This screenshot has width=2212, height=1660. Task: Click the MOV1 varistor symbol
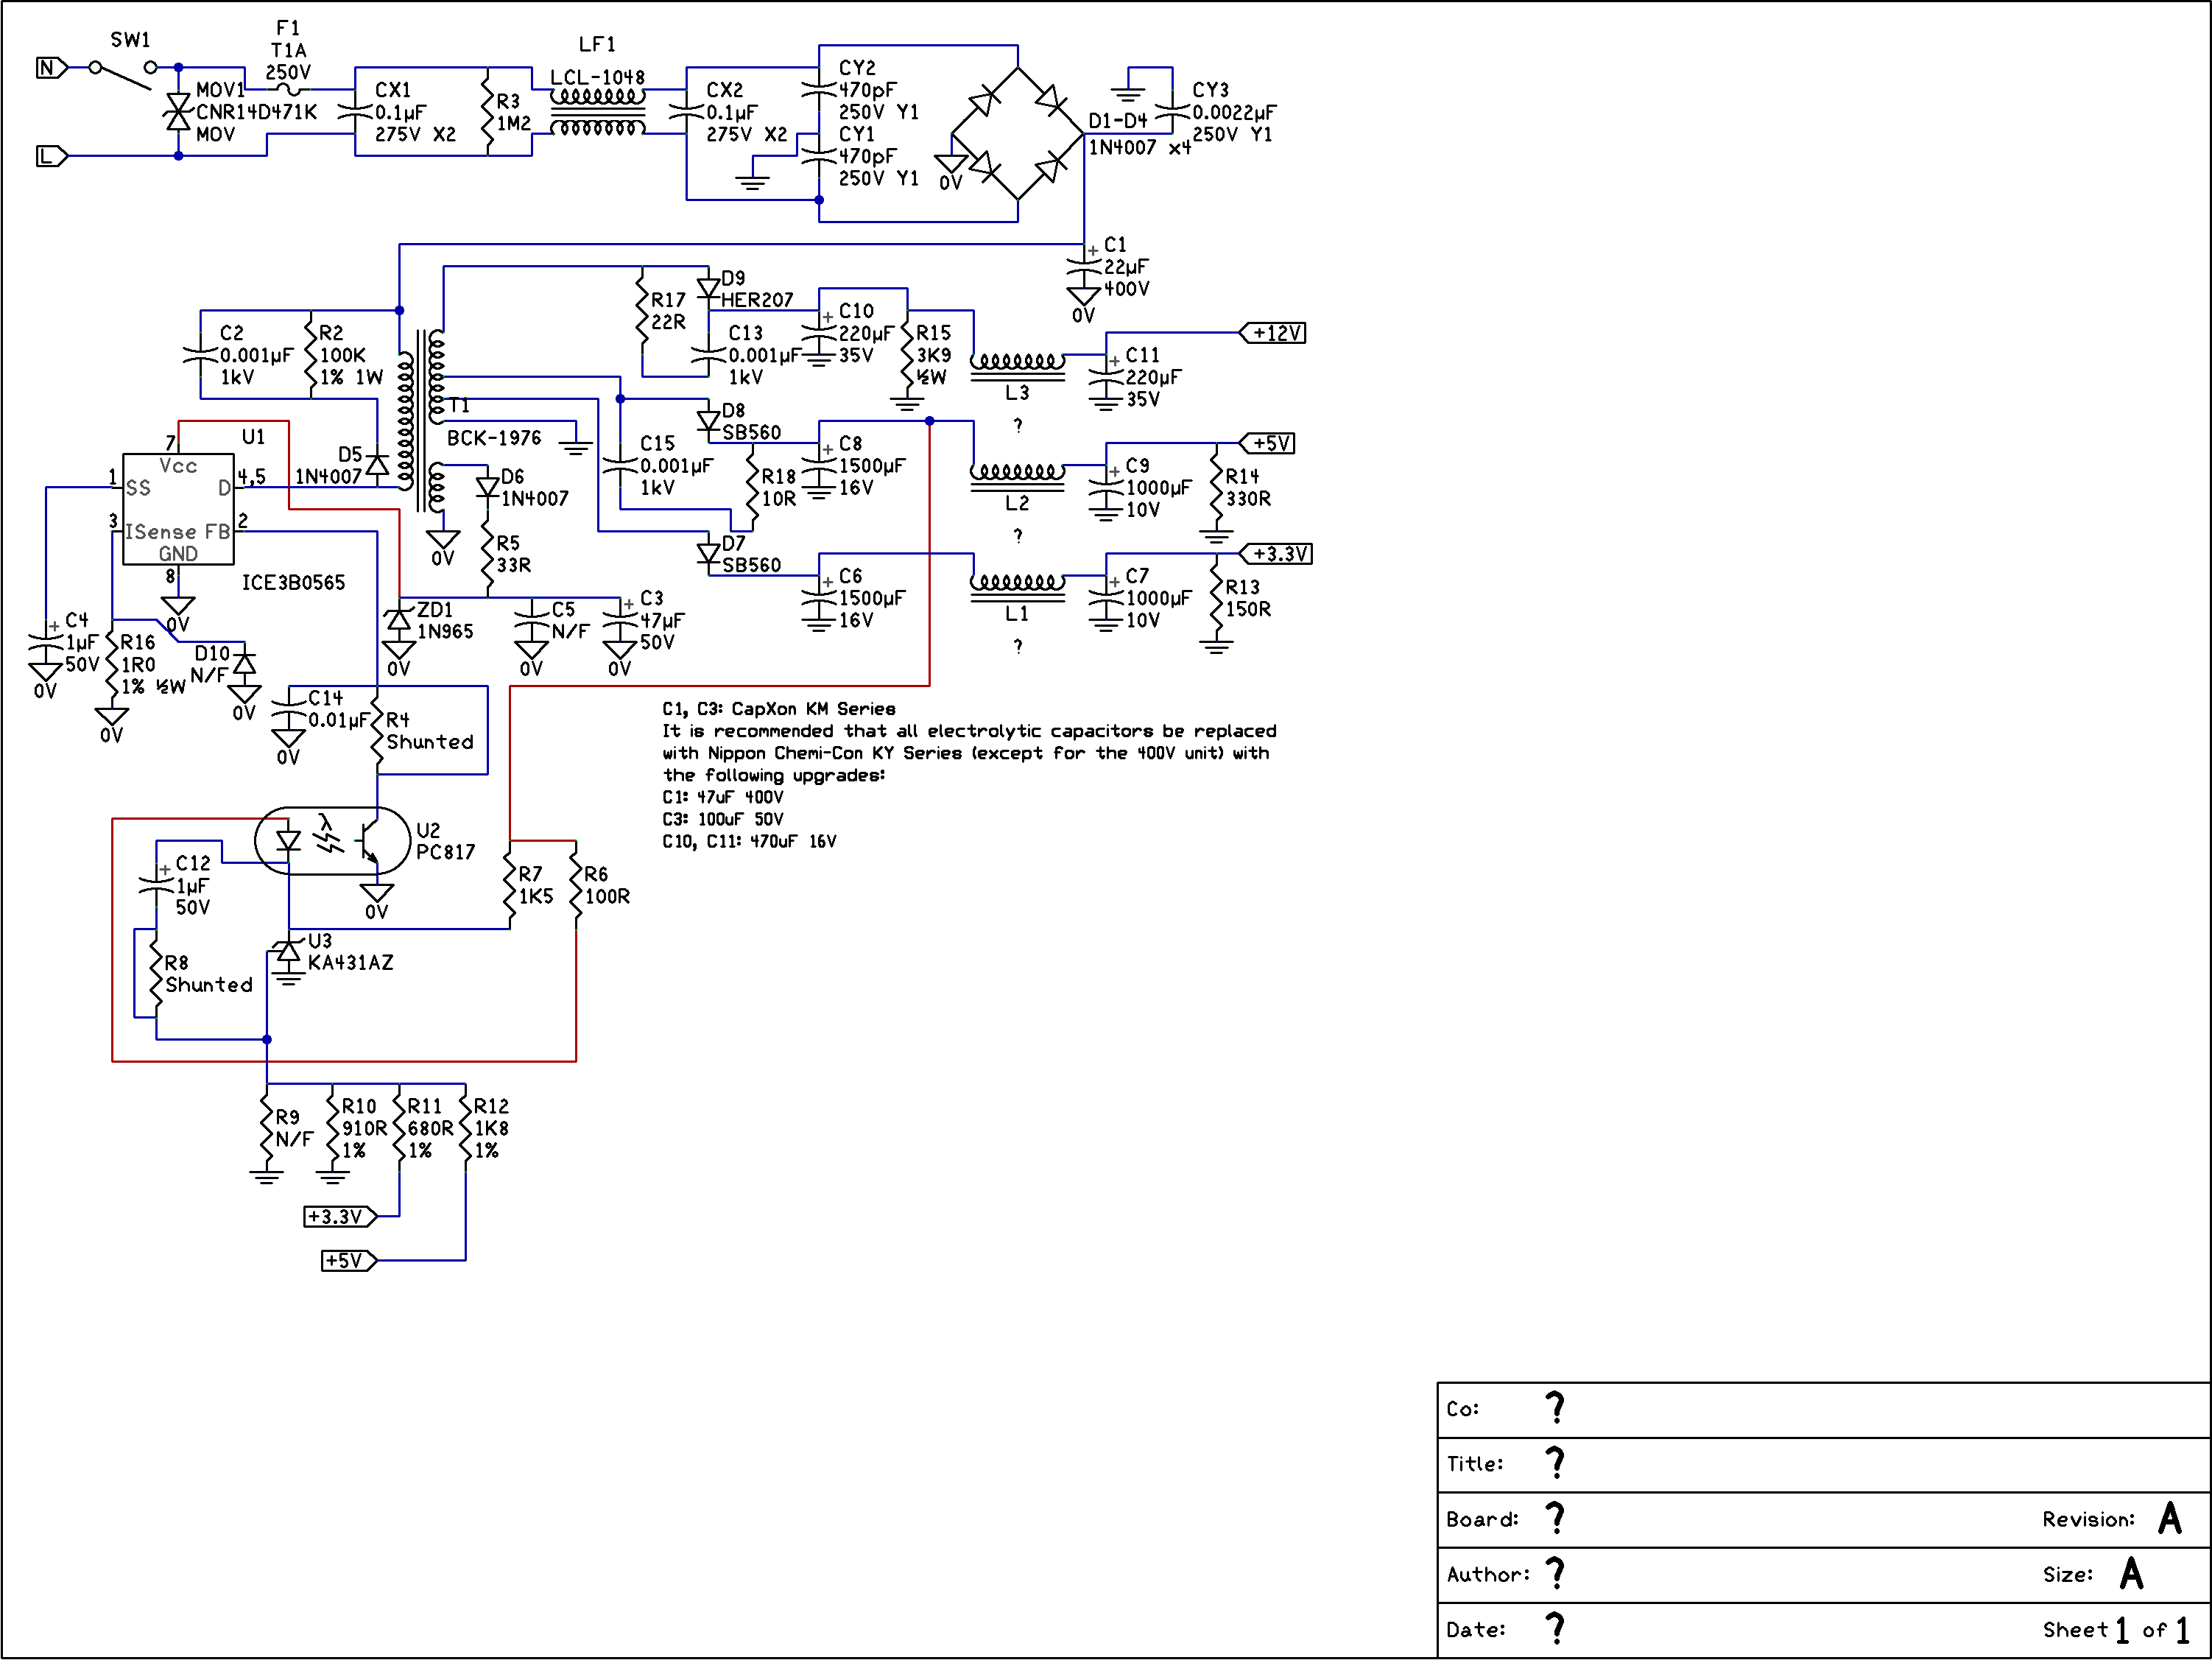click(178, 112)
